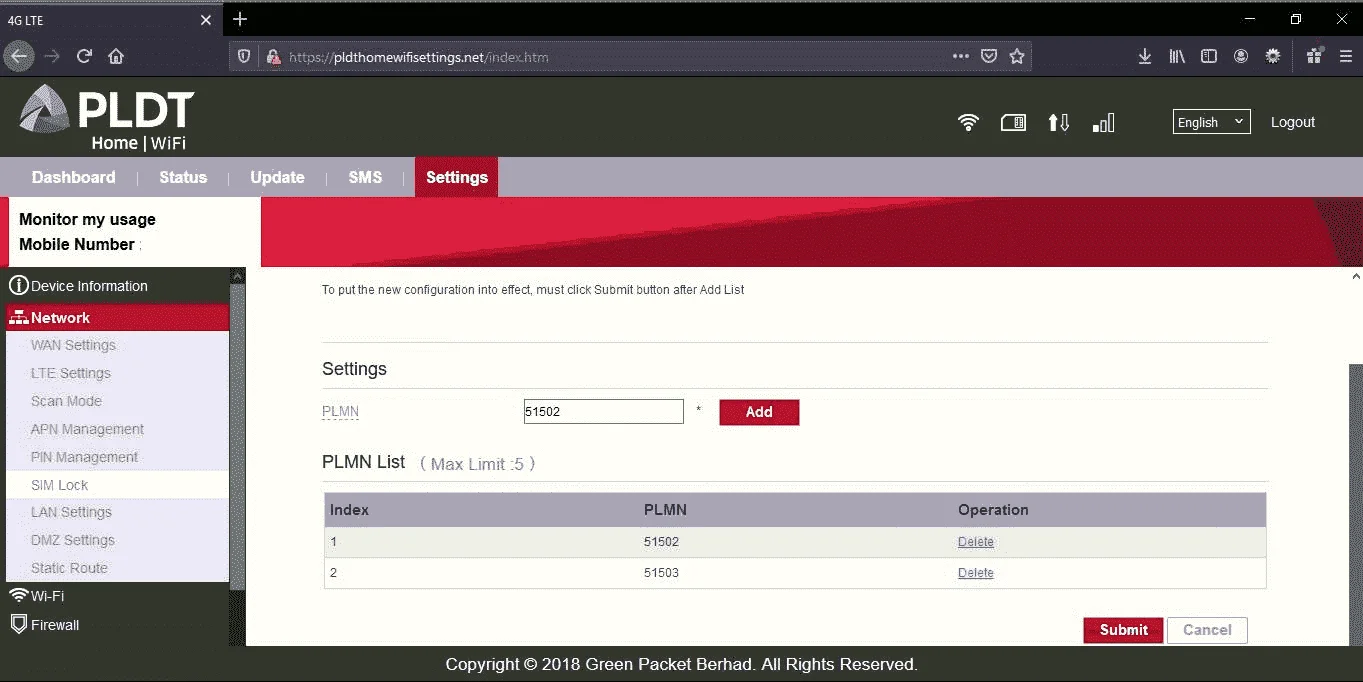The width and height of the screenshot is (1363, 682).
Task: Click the main content vertical scrollbar thumb
Action: (1356, 503)
